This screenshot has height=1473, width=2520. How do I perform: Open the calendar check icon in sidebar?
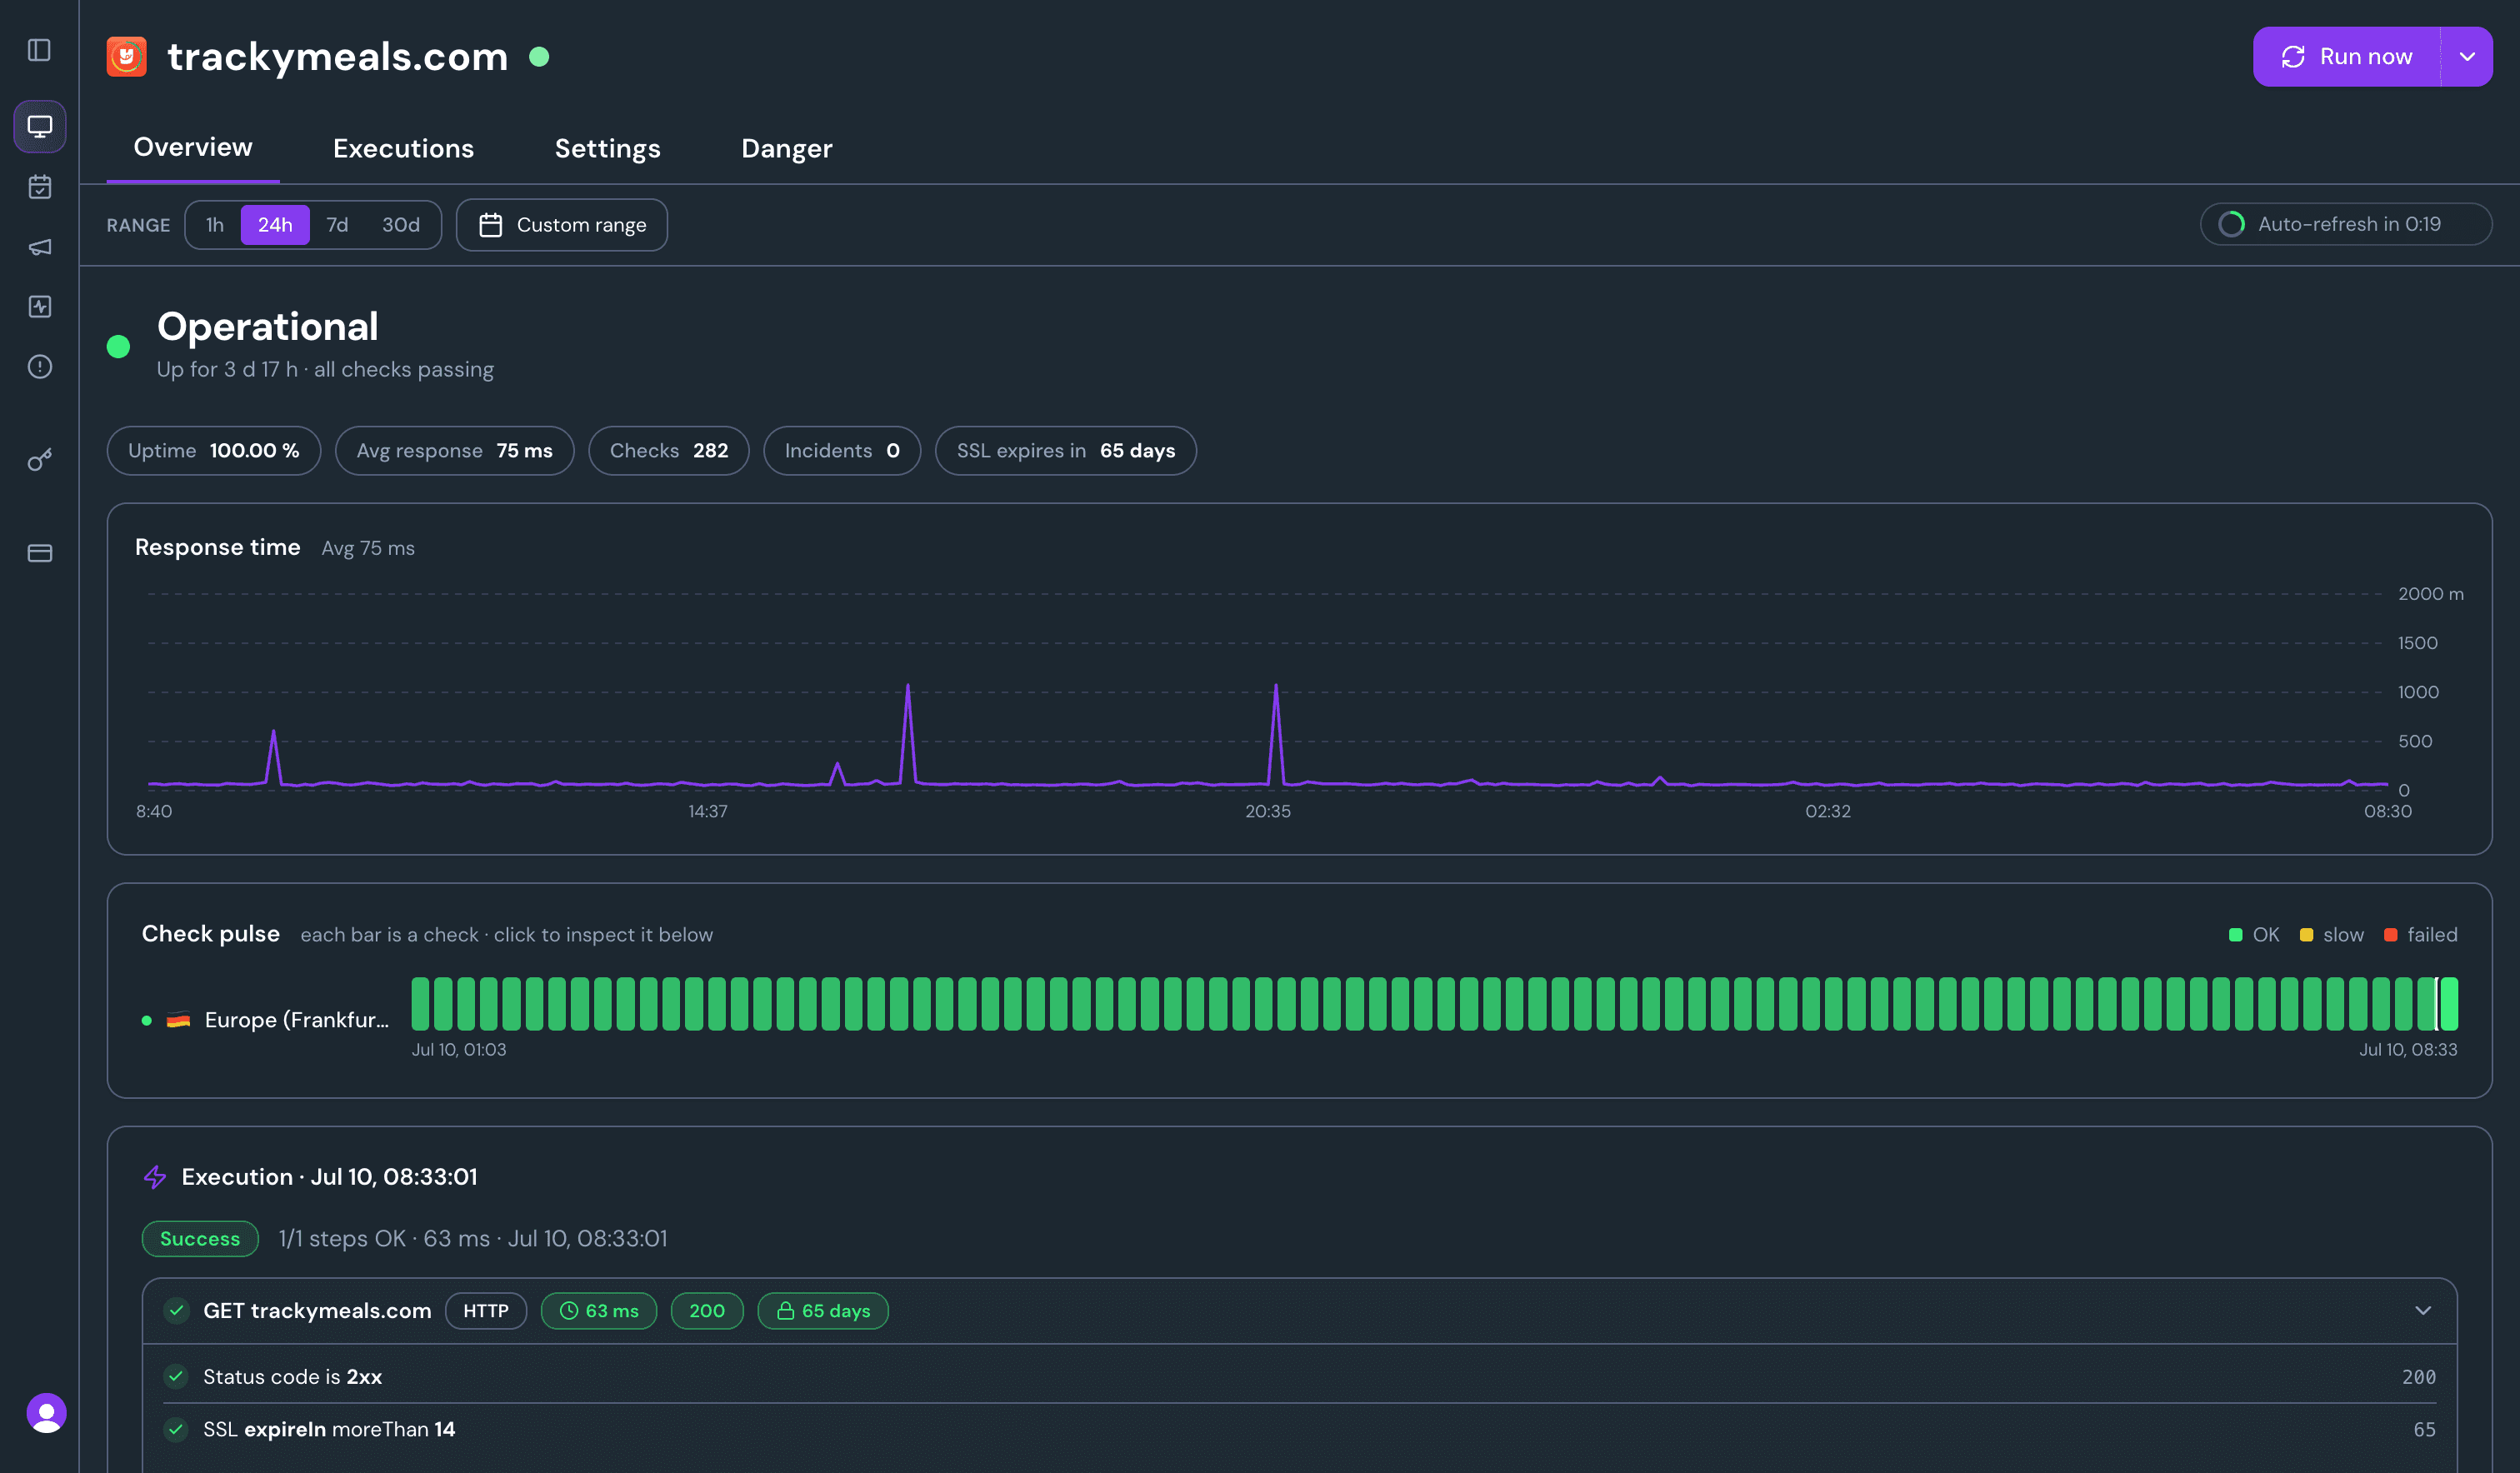tap(40, 187)
